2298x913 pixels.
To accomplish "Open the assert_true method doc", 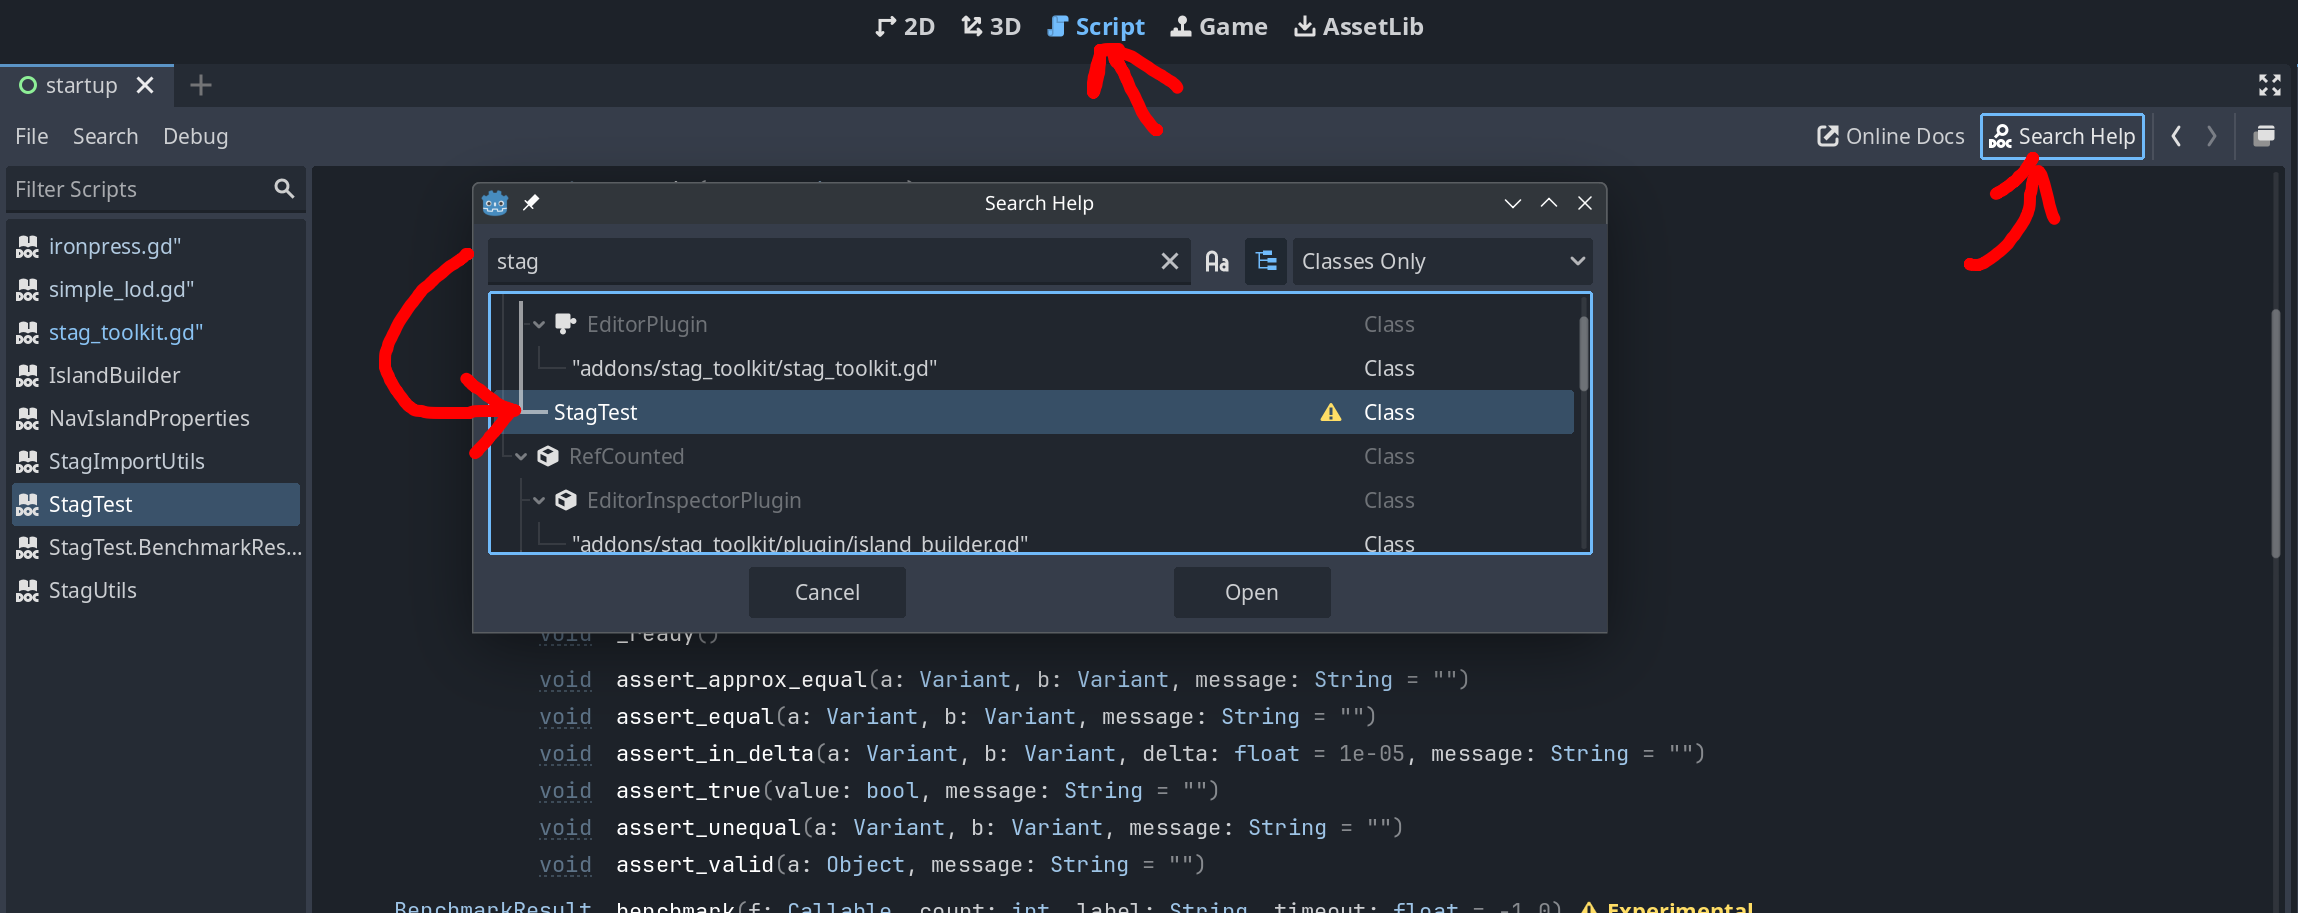I will (x=687, y=791).
